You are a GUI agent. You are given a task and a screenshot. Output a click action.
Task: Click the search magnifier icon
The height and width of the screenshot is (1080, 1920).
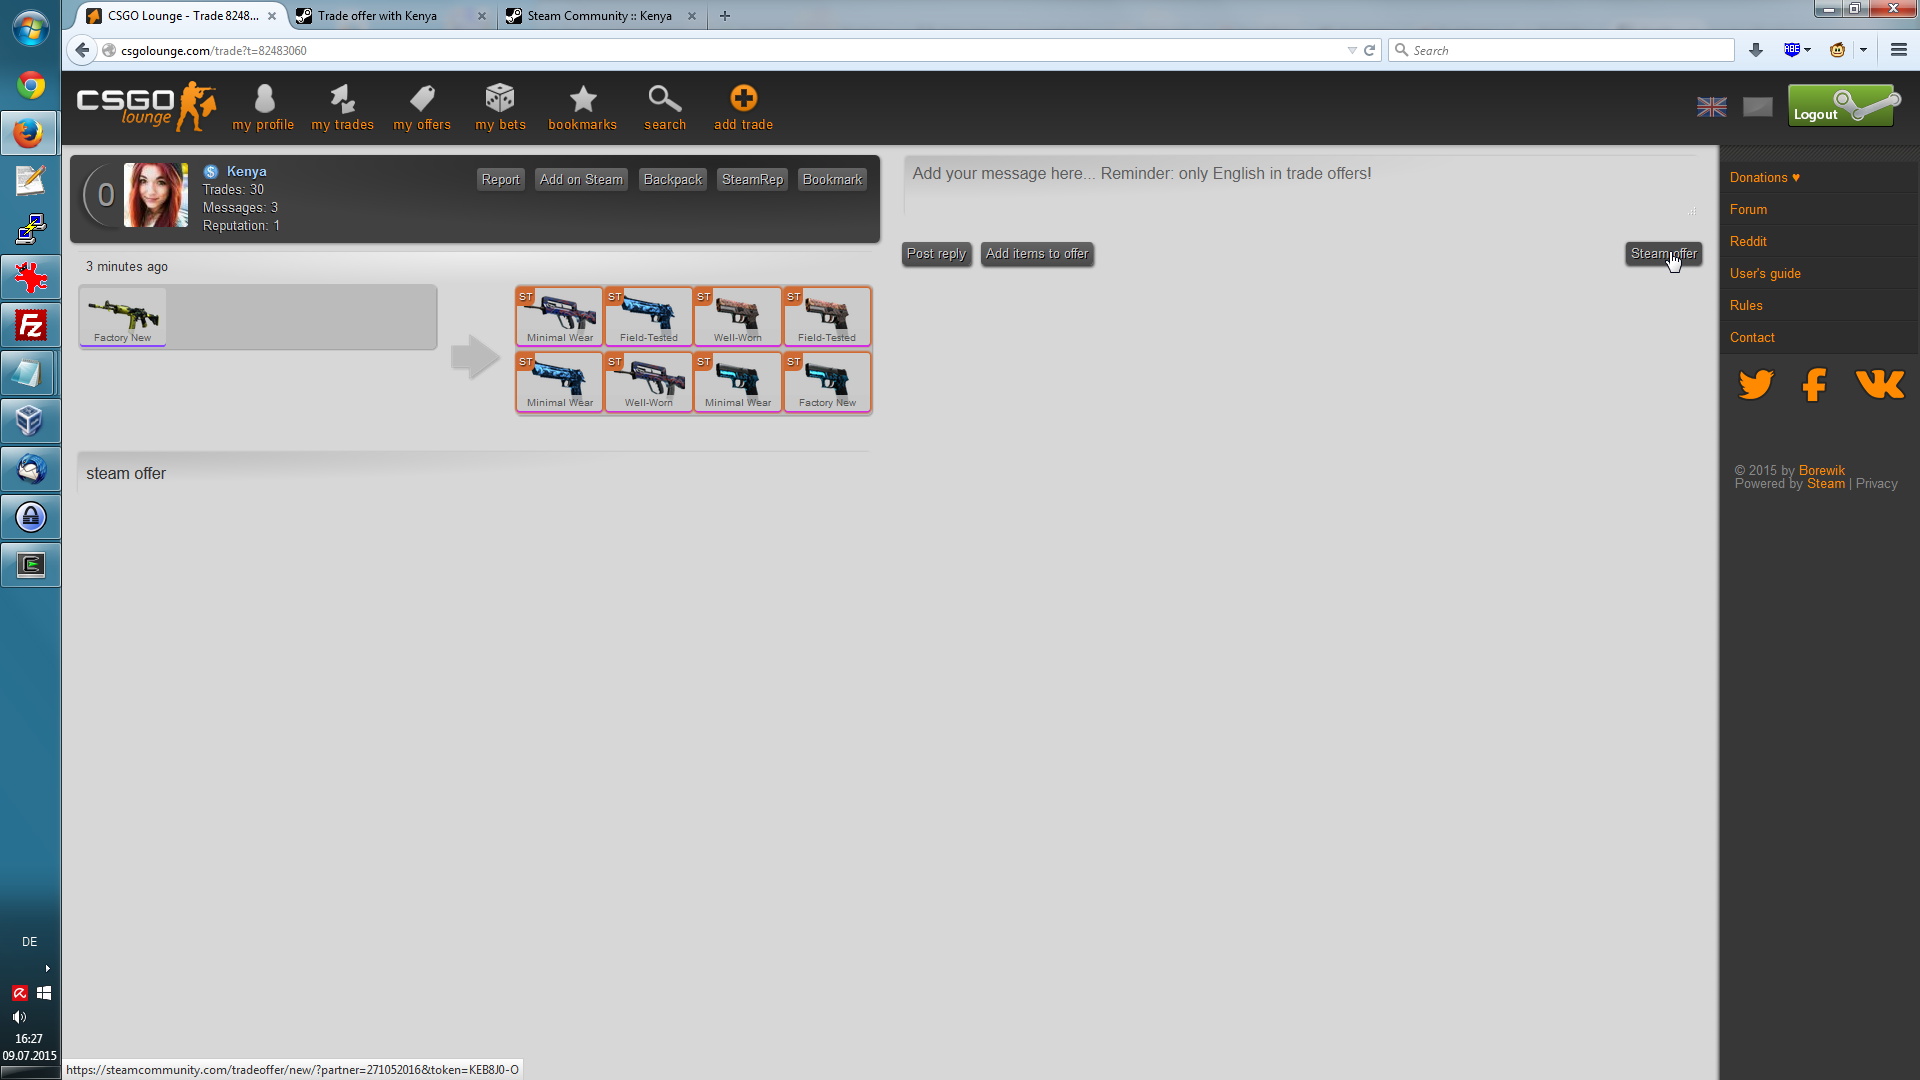[x=665, y=99]
